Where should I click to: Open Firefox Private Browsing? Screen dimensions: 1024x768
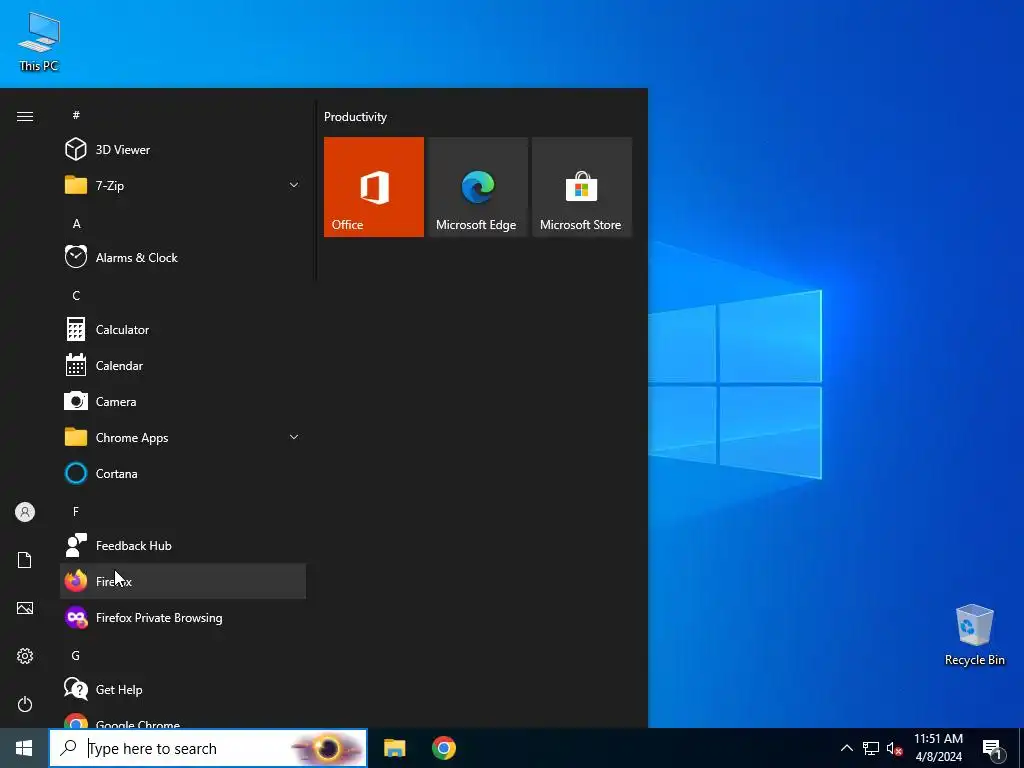[183, 617]
